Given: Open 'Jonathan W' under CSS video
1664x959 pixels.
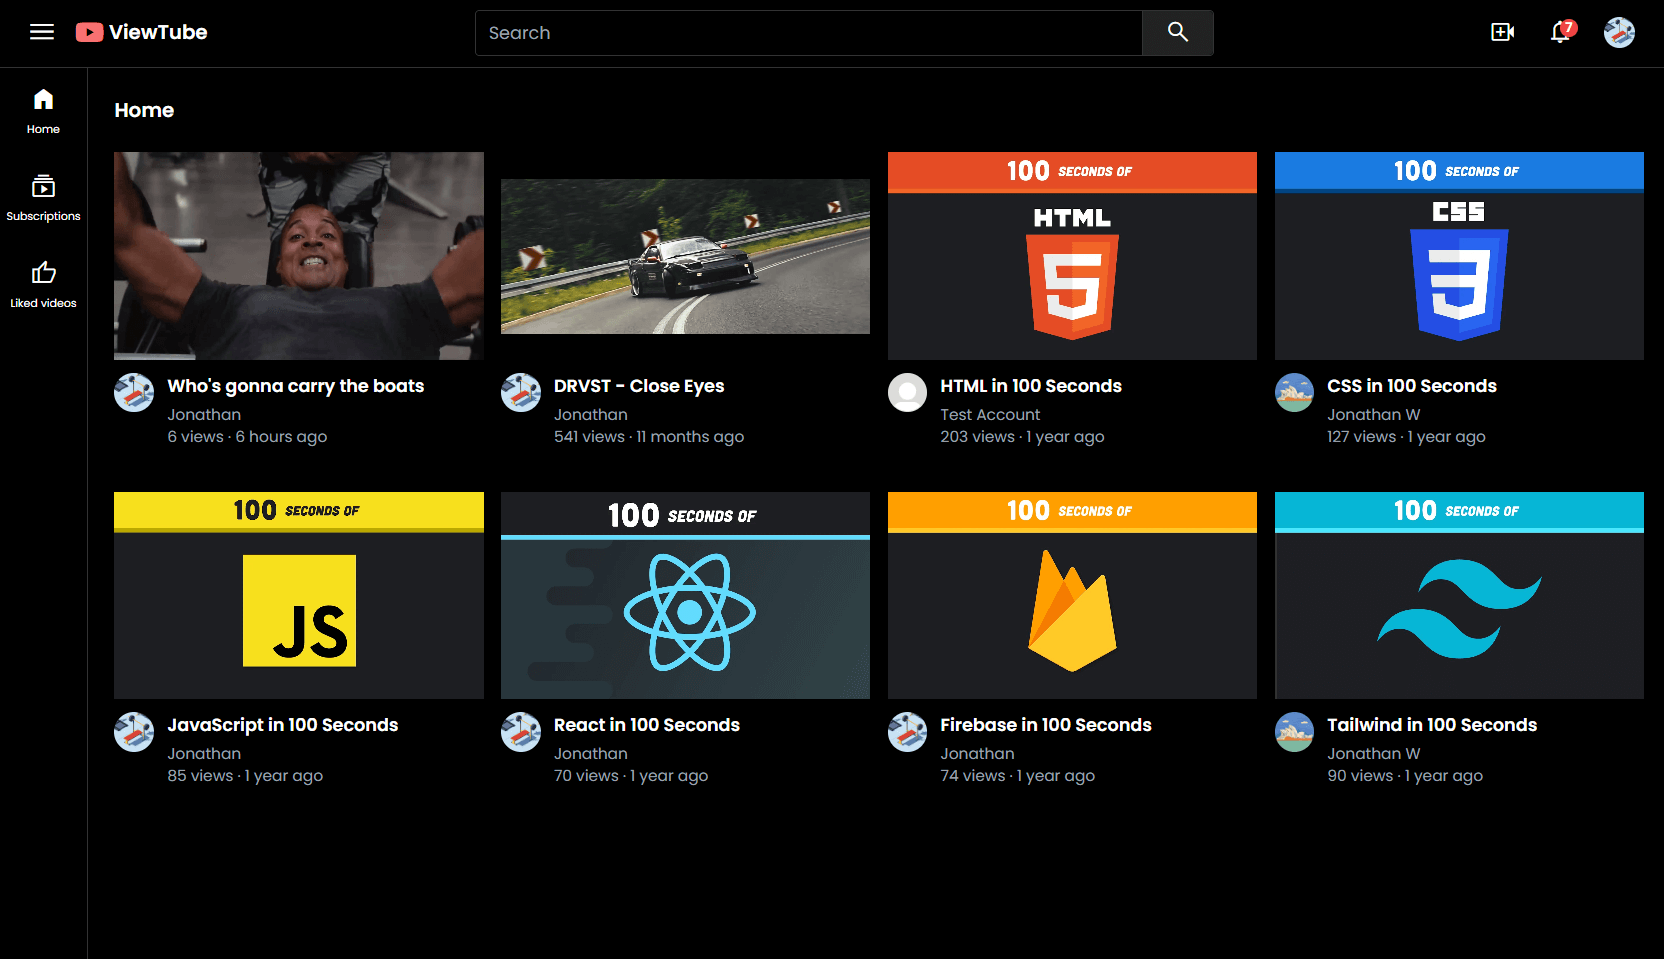Looking at the screenshot, I should [x=1373, y=414].
